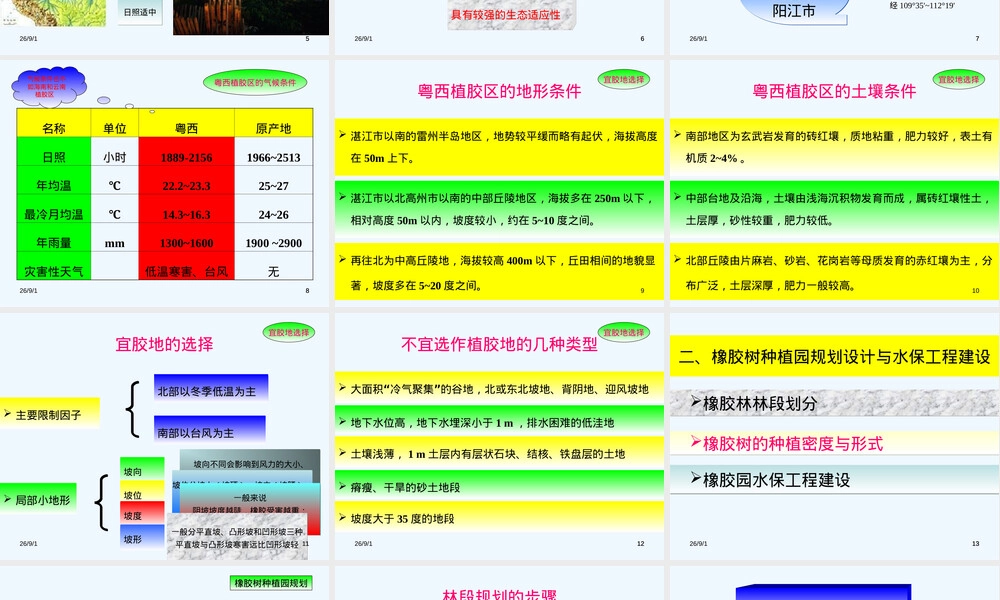This screenshot has height=600, width=1000.
Task: Select the 瘠瘦、干旱的砂土地段 bullet bar
Action: click(499, 487)
